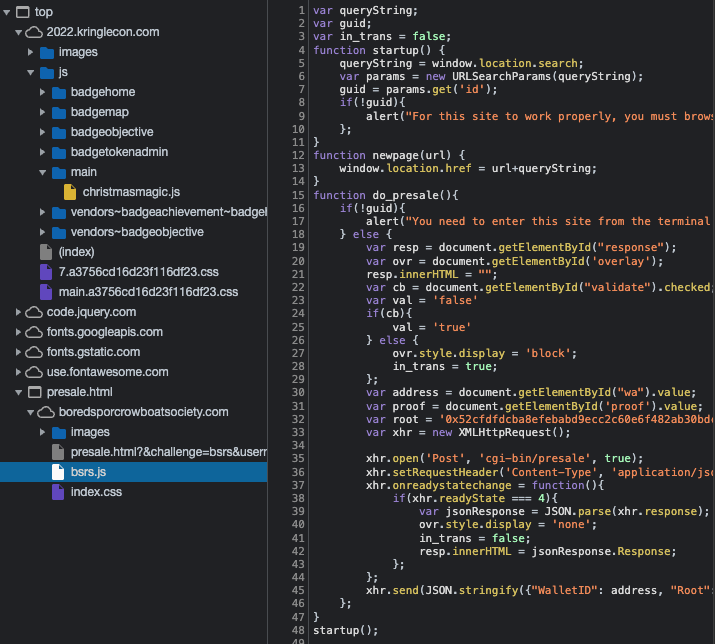Select the badgetokenadmin folder

[119, 152]
